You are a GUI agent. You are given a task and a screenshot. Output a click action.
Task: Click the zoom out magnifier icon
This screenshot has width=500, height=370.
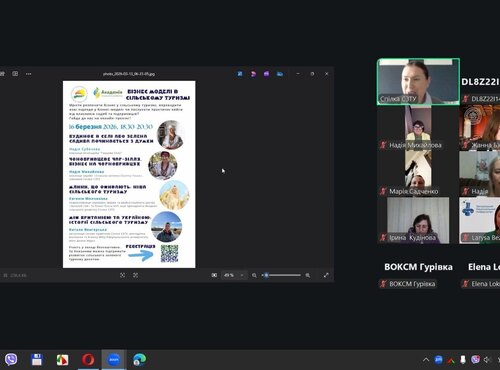click(x=254, y=275)
